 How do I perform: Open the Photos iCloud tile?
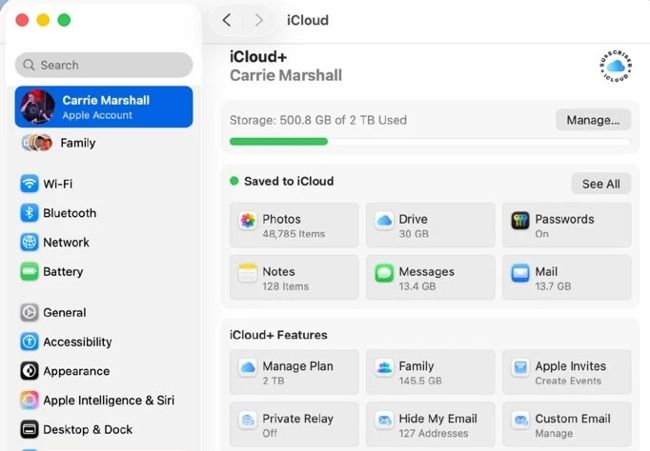point(294,225)
